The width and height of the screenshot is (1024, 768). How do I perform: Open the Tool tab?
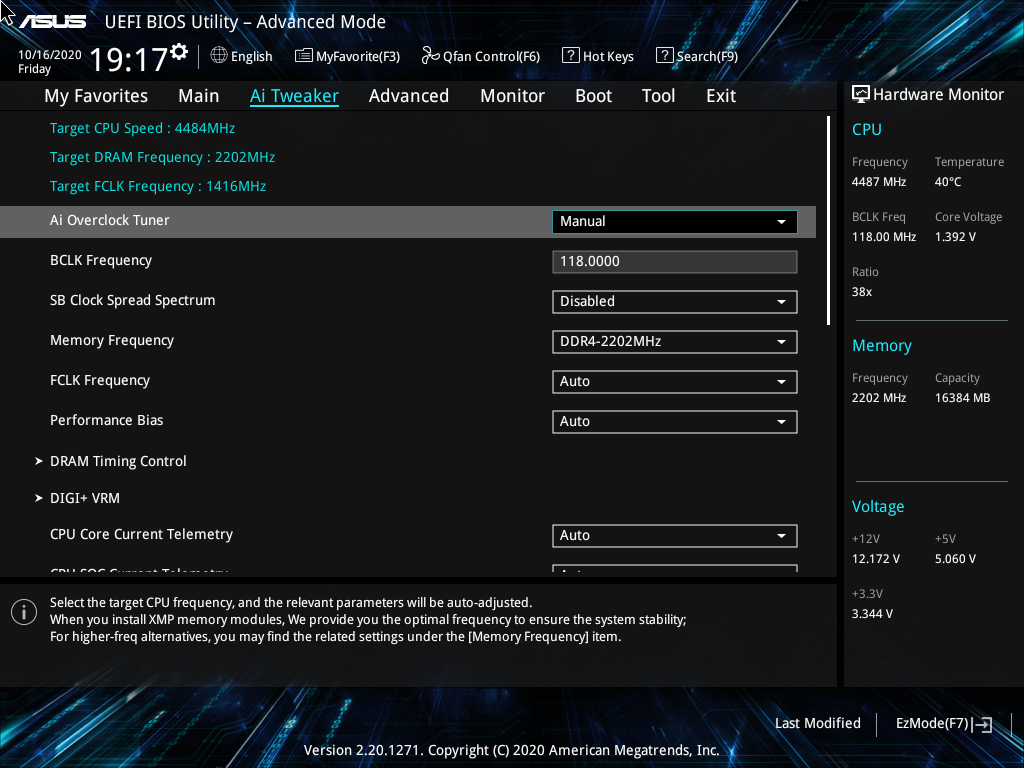658,96
